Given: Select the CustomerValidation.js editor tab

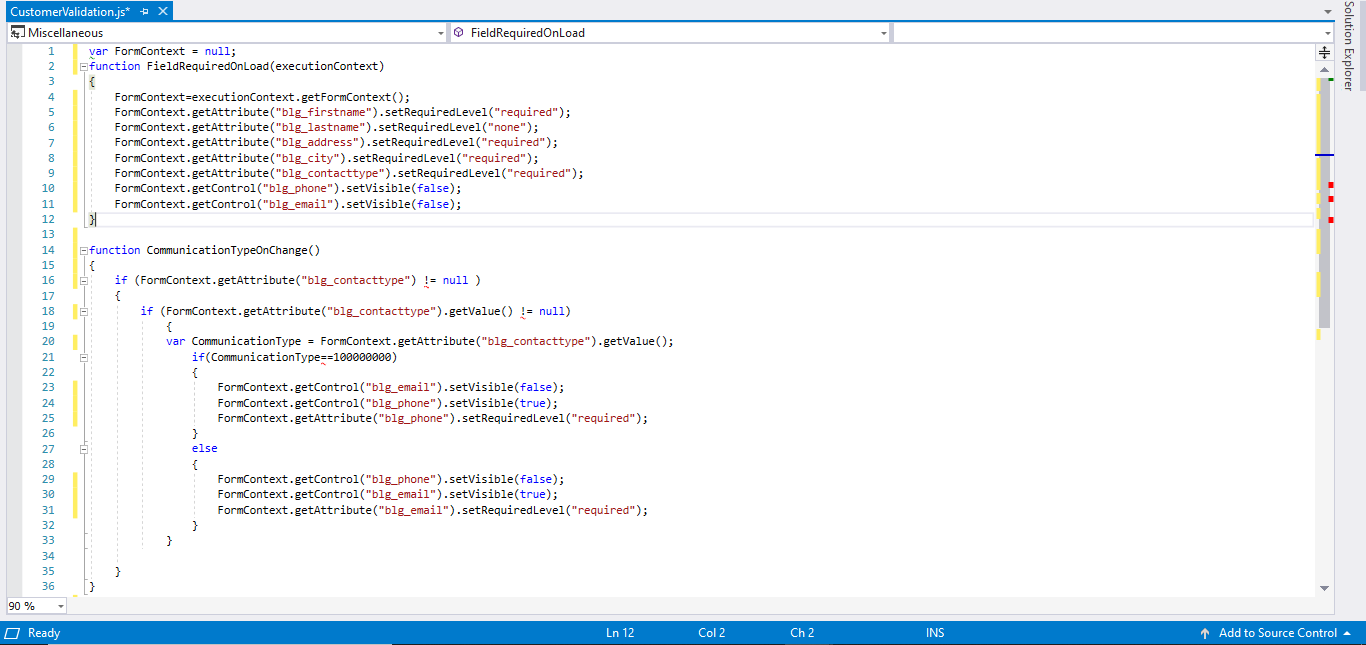Looking at the screenshot, I should tap(60, 12).
